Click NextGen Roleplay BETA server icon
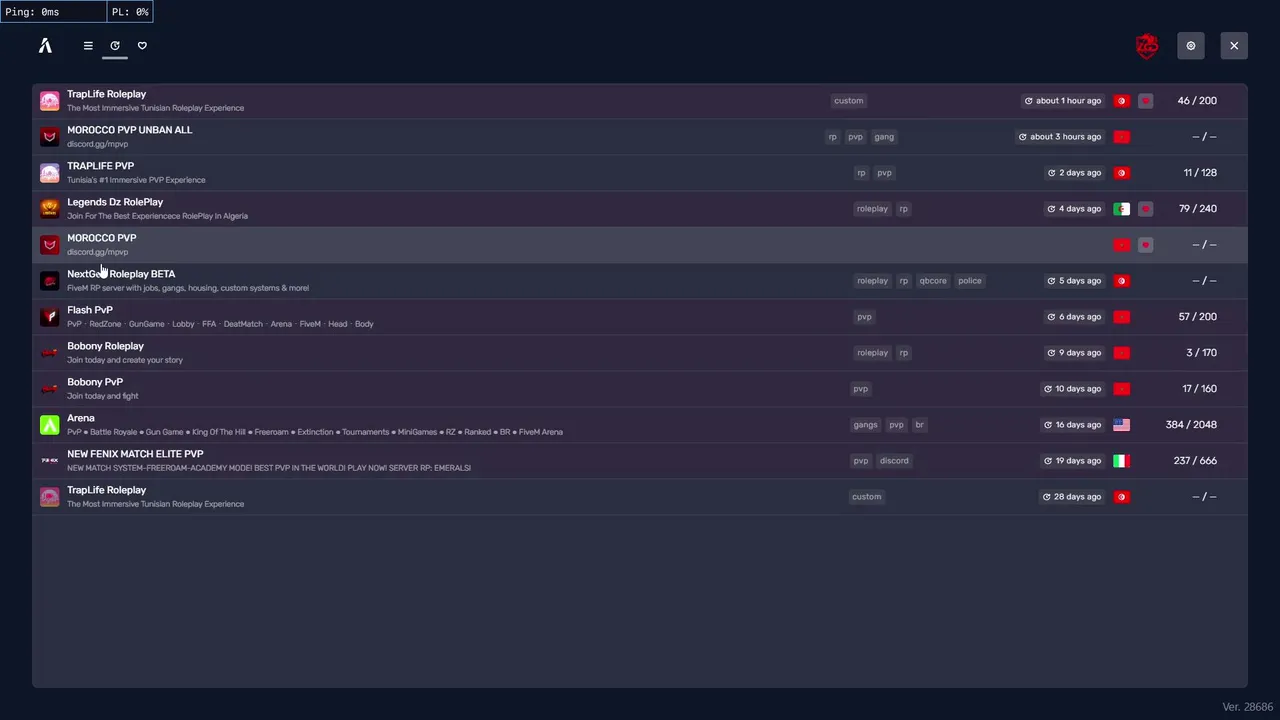 pyautogui.click(x=50, y=281)
